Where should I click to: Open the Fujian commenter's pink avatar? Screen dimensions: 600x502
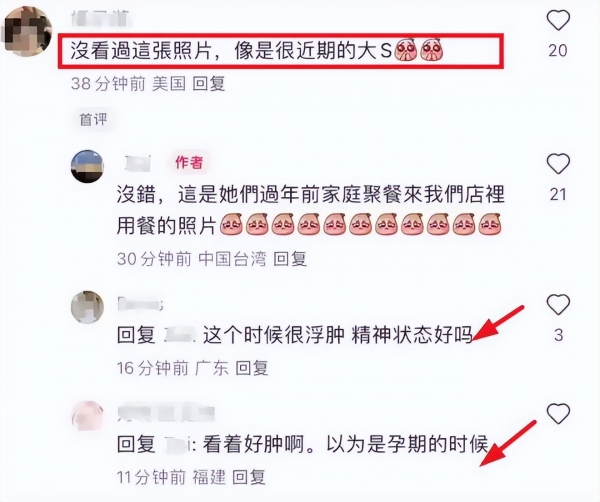point(88,416)
